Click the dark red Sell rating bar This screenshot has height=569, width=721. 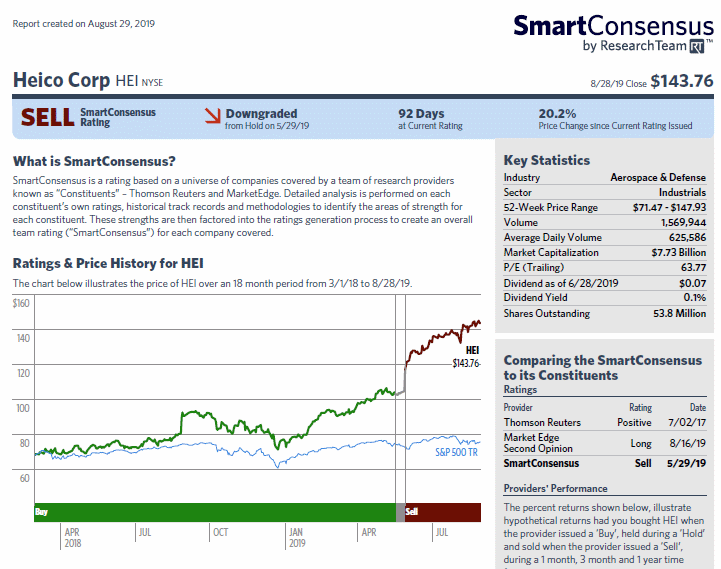tap(443, 512)
